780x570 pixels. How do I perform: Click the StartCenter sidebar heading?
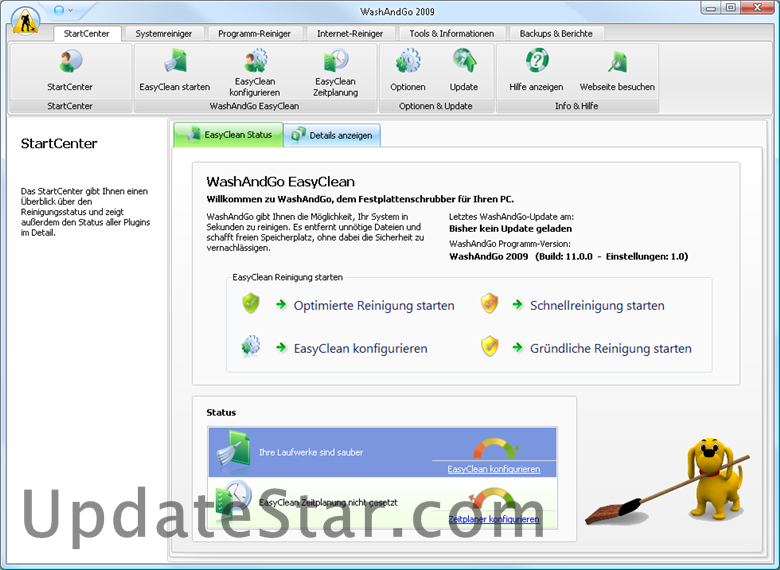59,144
